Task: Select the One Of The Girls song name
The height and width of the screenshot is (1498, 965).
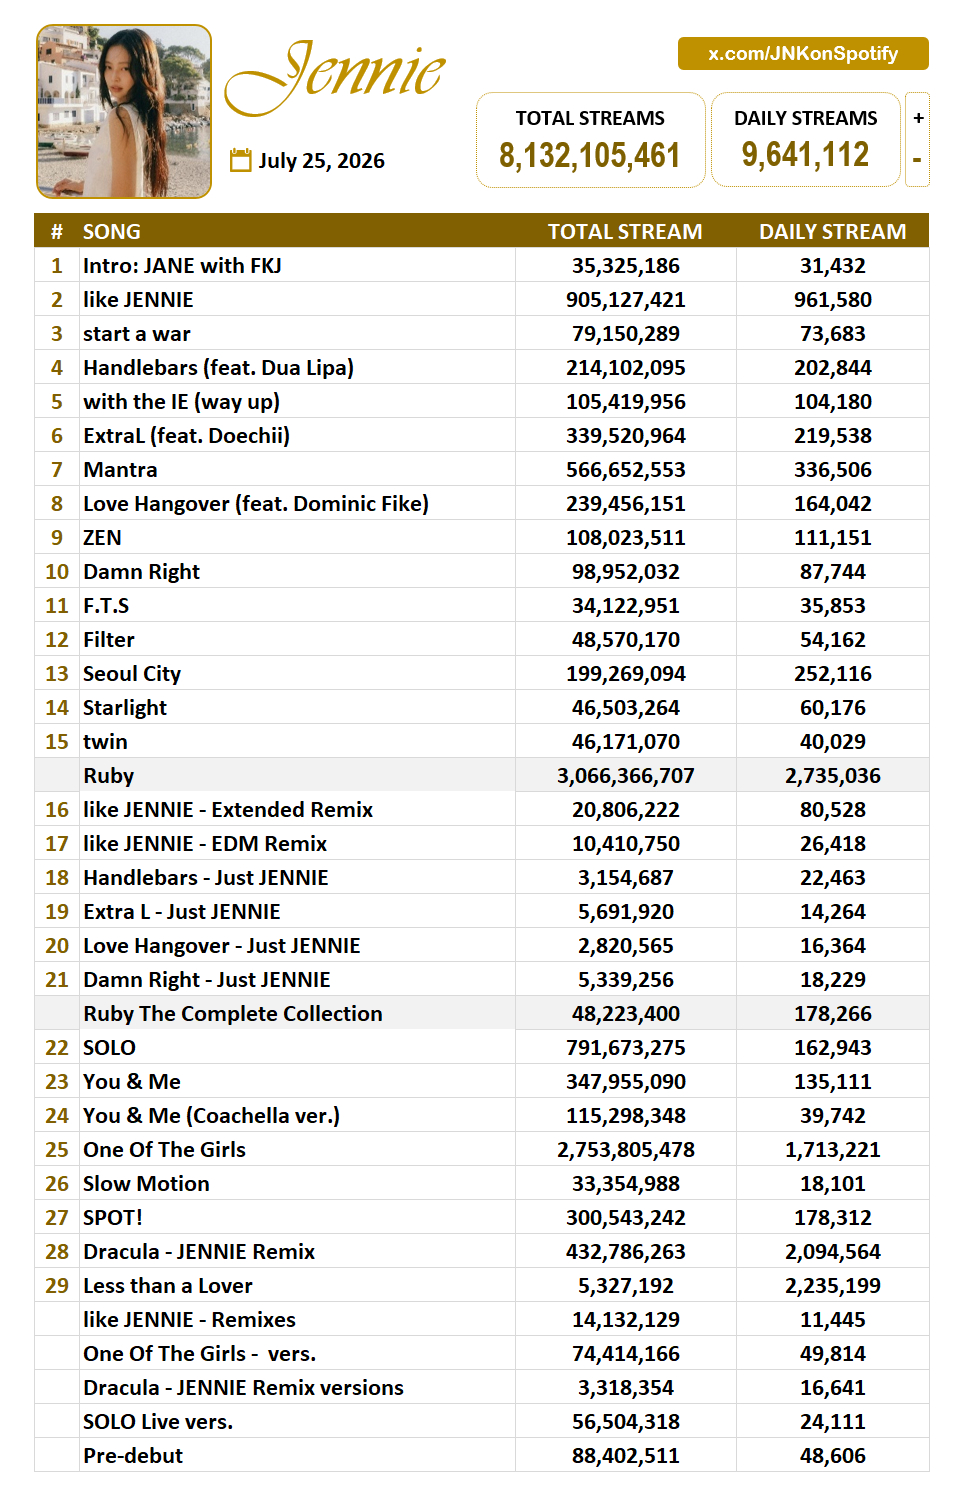Action: (164, 1149)
